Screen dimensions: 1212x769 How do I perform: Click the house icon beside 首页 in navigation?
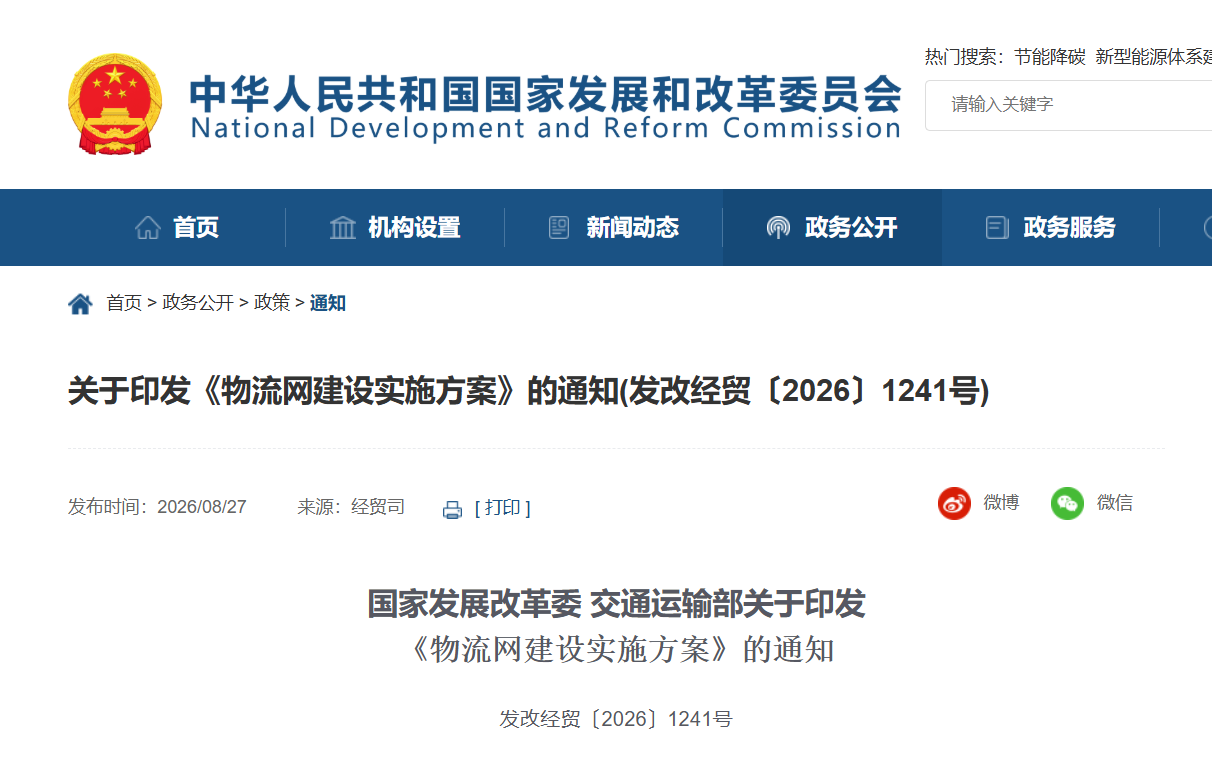(x=148, y=228)
